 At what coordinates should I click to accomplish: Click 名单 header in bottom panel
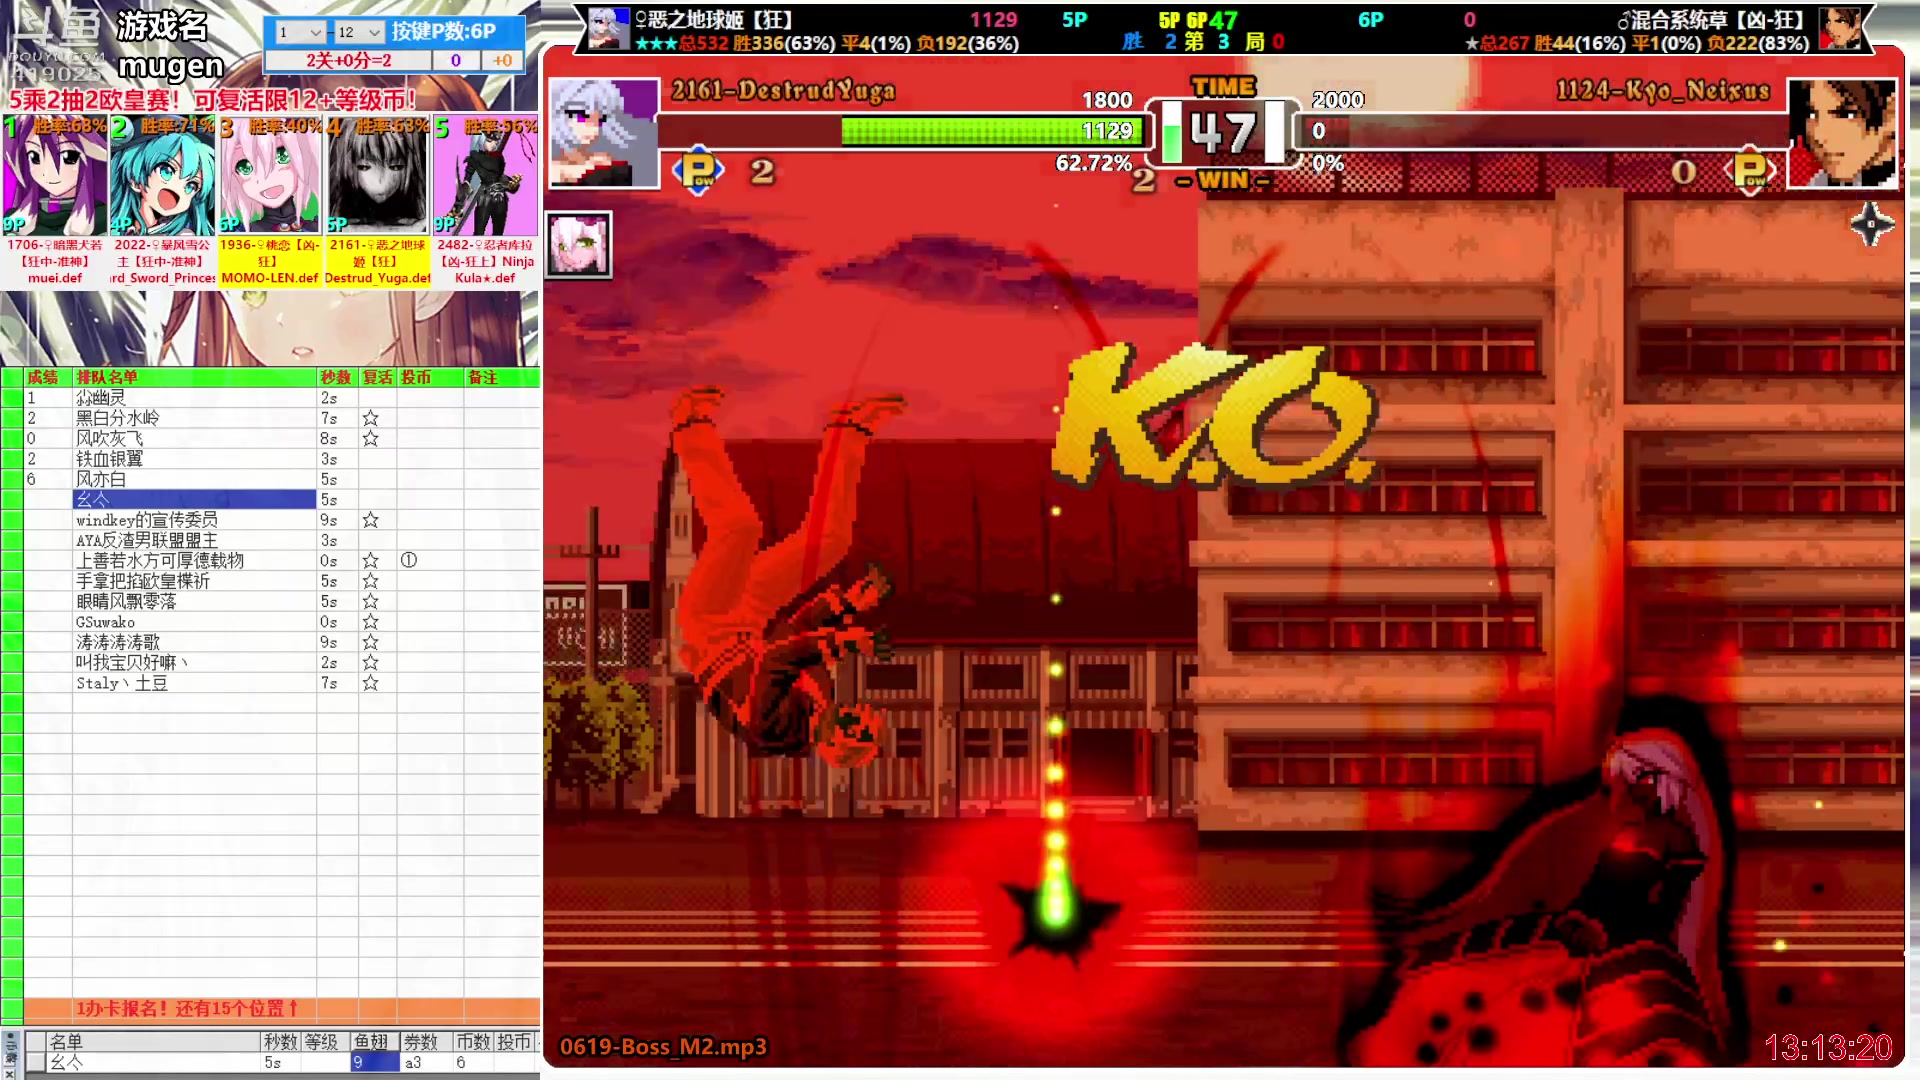coord(153,1042)
